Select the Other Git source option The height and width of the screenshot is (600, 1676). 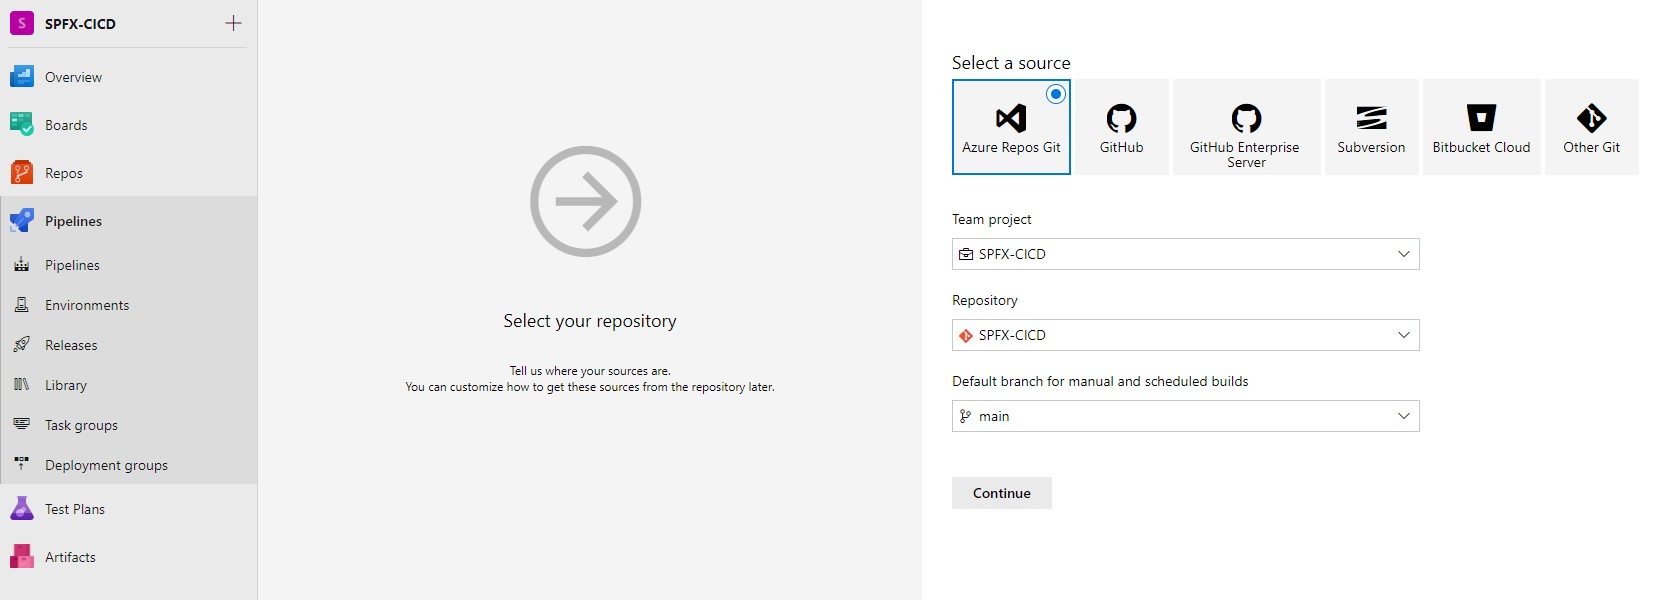click(1591, 127)
